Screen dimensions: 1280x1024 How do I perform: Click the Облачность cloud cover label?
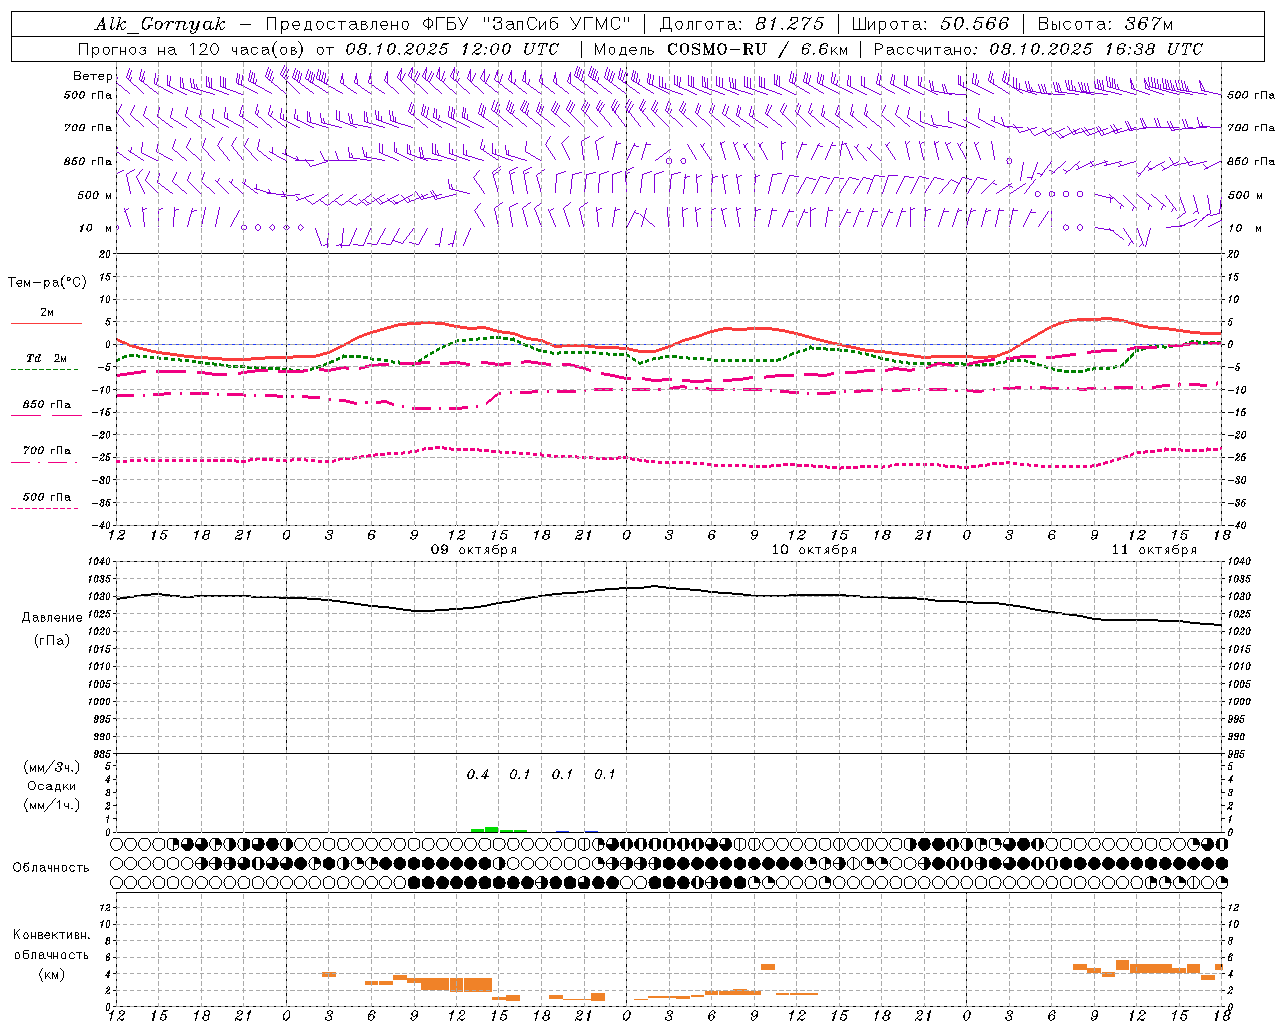tap(51, 867)
